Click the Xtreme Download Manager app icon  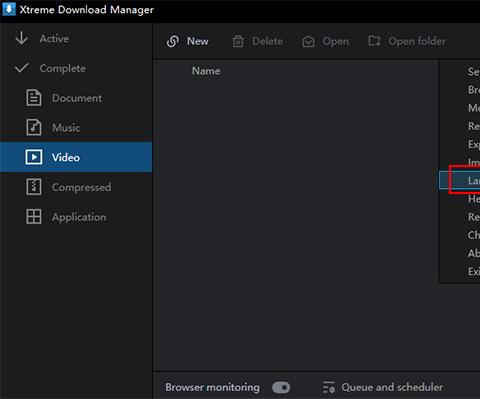pyautogui.click(x=9, y=9)
